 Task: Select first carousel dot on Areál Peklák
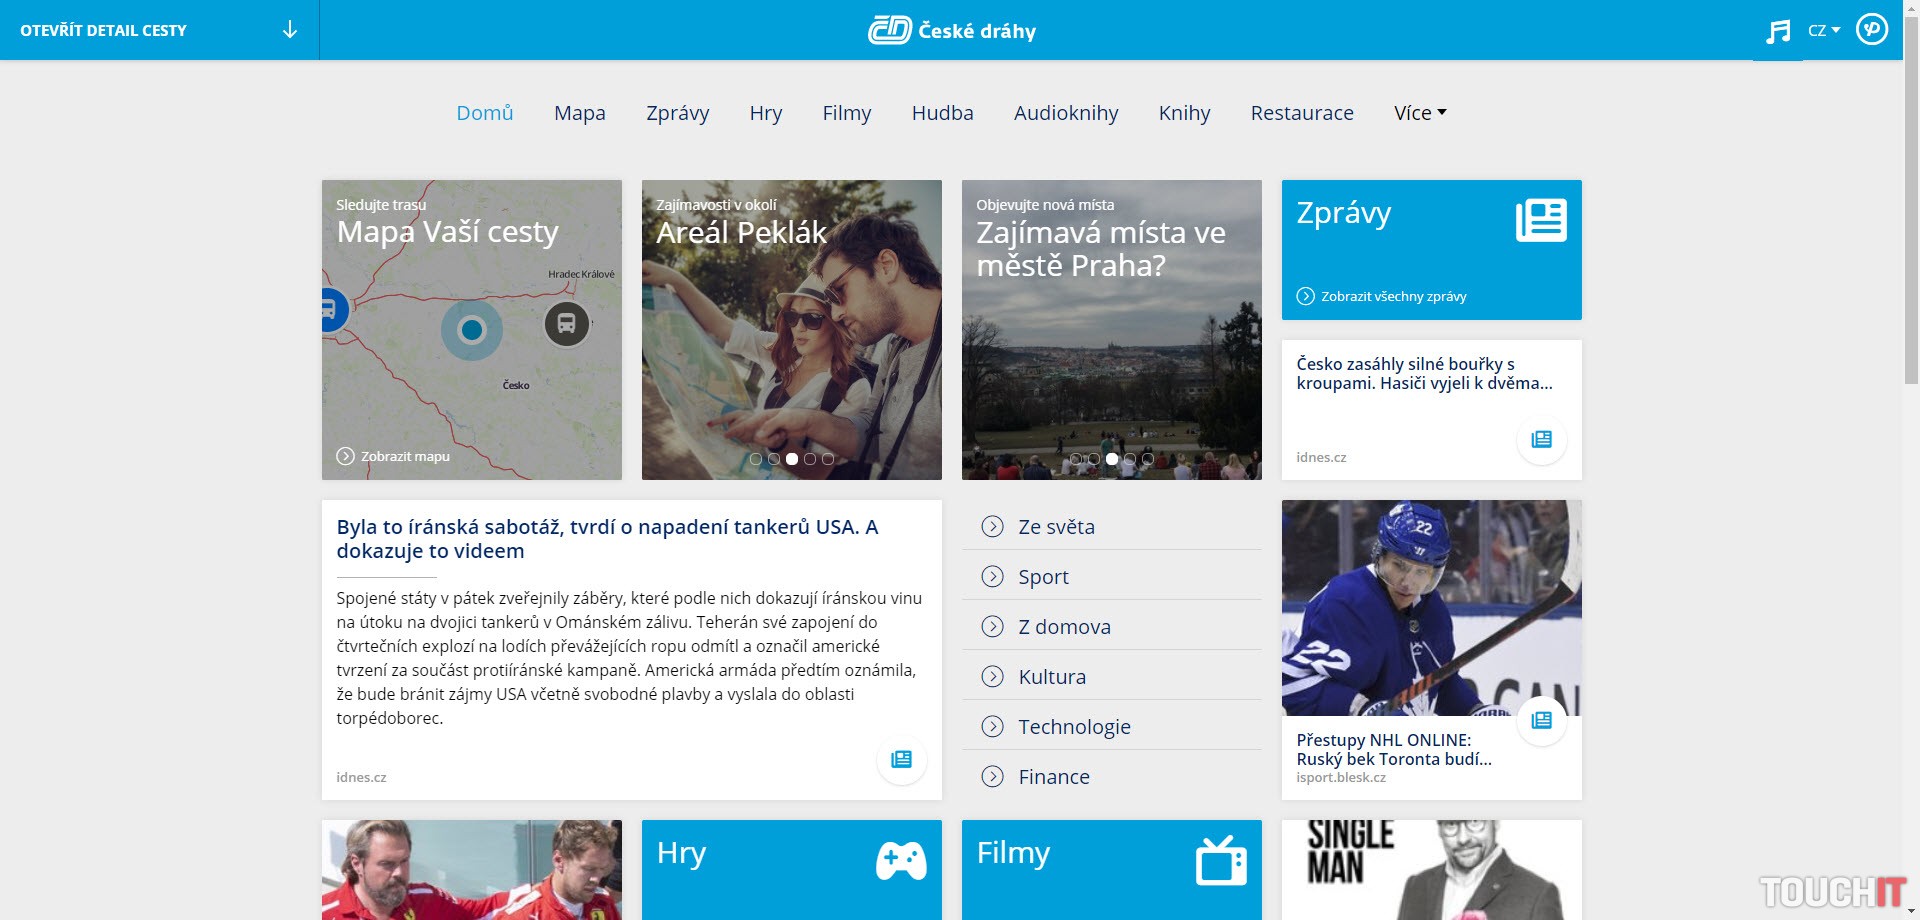pyautogui.click(x=756, y=459)
